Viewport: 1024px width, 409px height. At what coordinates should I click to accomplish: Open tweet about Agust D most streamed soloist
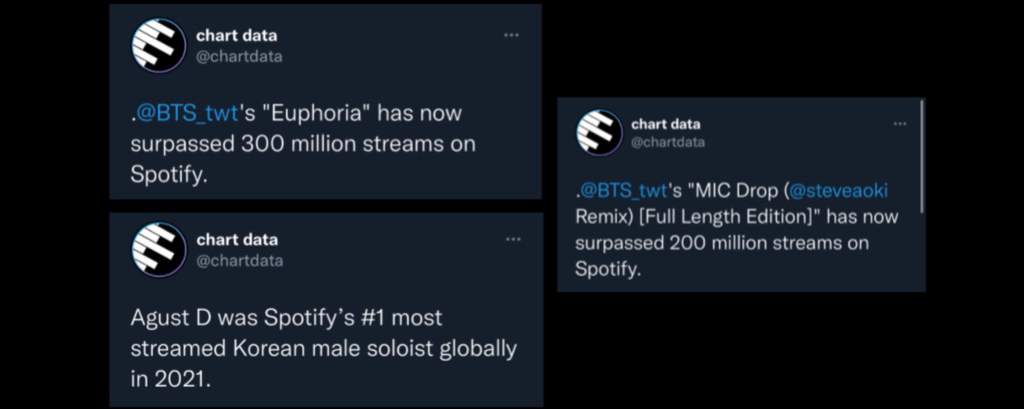pyautogui.click(x=326, y=310)
